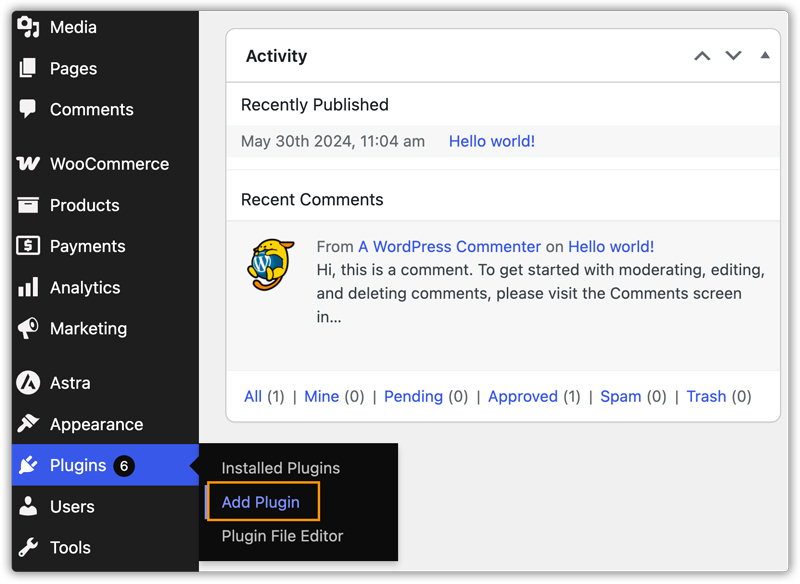
Task: Collapse the Activity panel with the triangle toggle
Action: click(765, 55)
